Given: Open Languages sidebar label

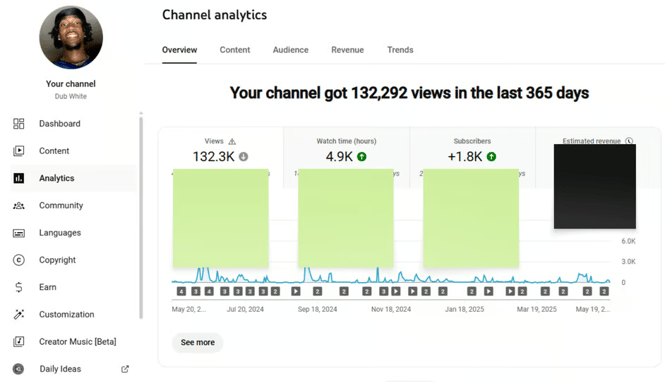Looking at the screenshot, I should point(60,233).
